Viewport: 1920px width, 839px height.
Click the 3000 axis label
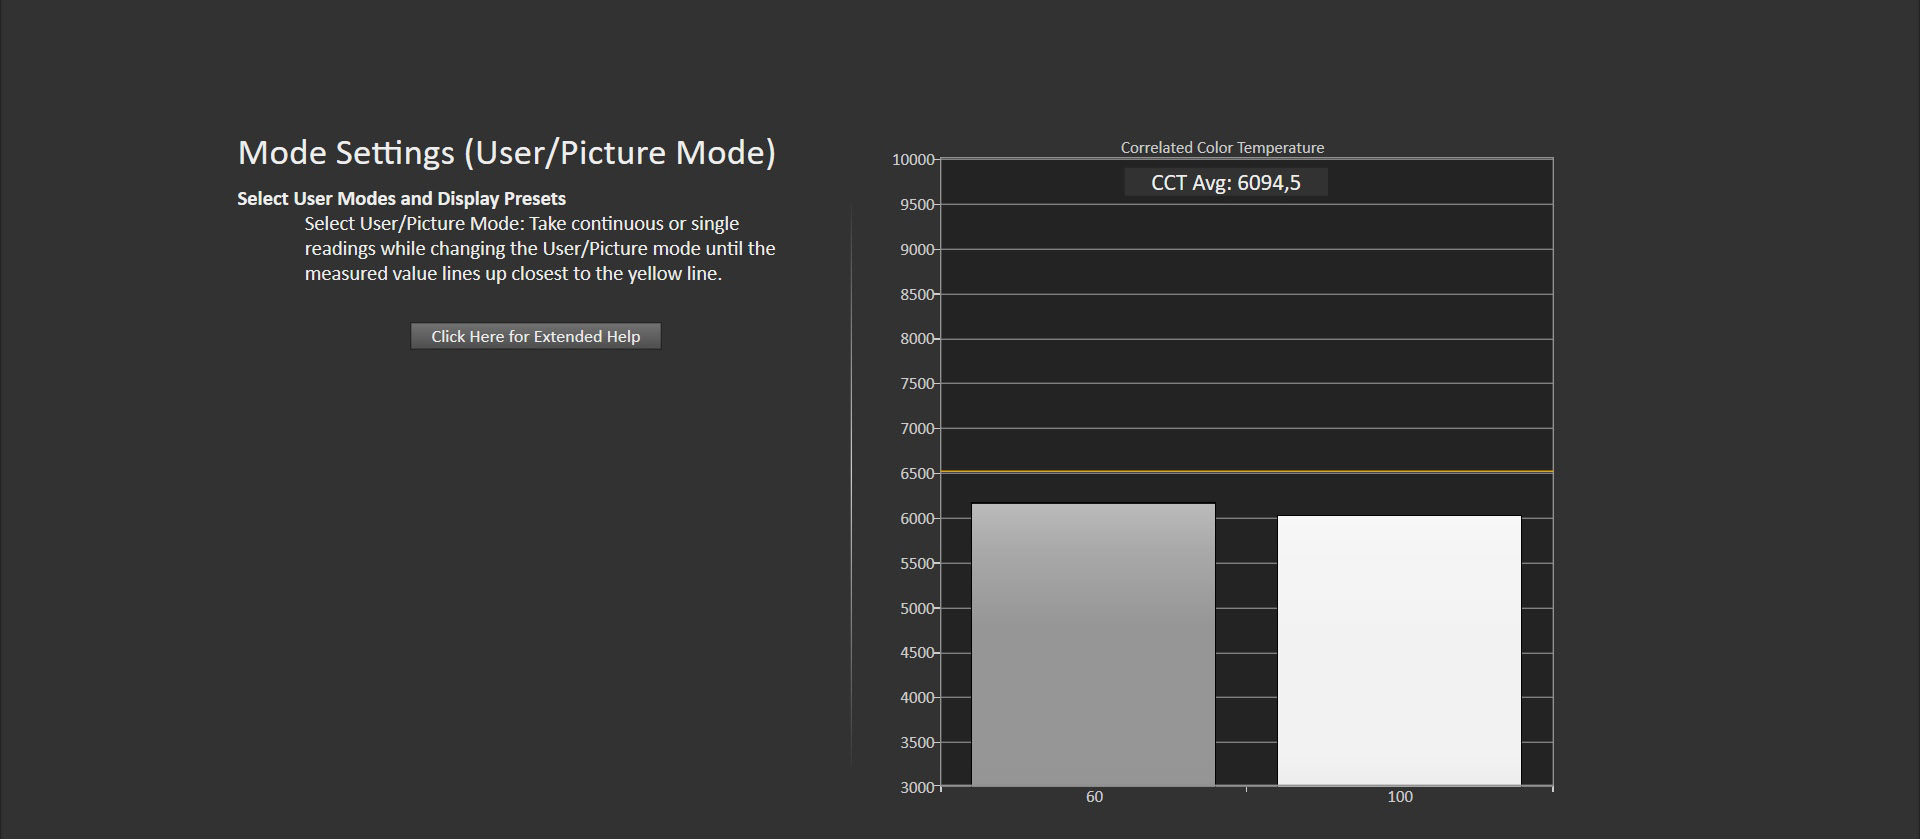917,788
